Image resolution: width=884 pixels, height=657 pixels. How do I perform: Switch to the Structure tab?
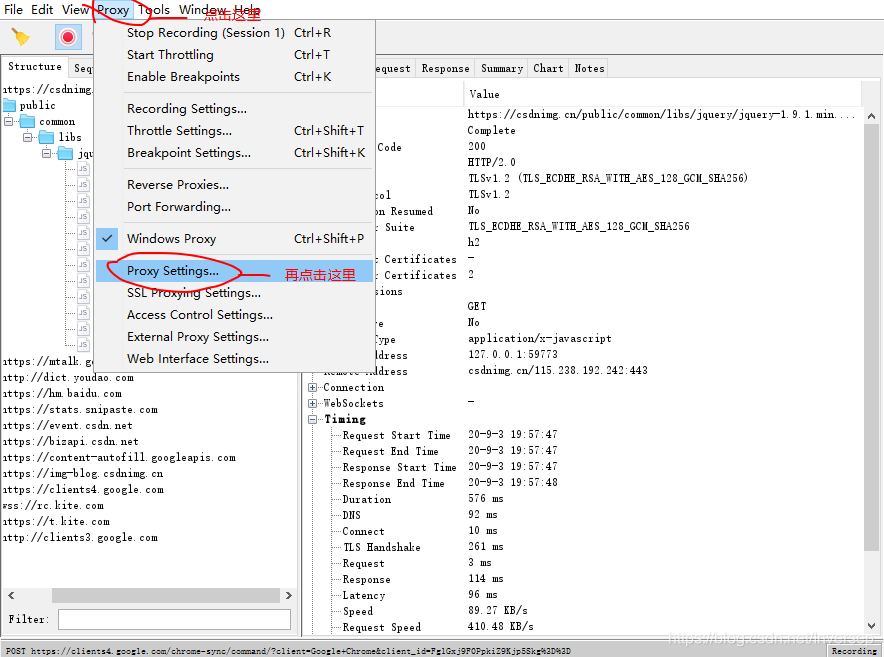[x=35, y=67]
